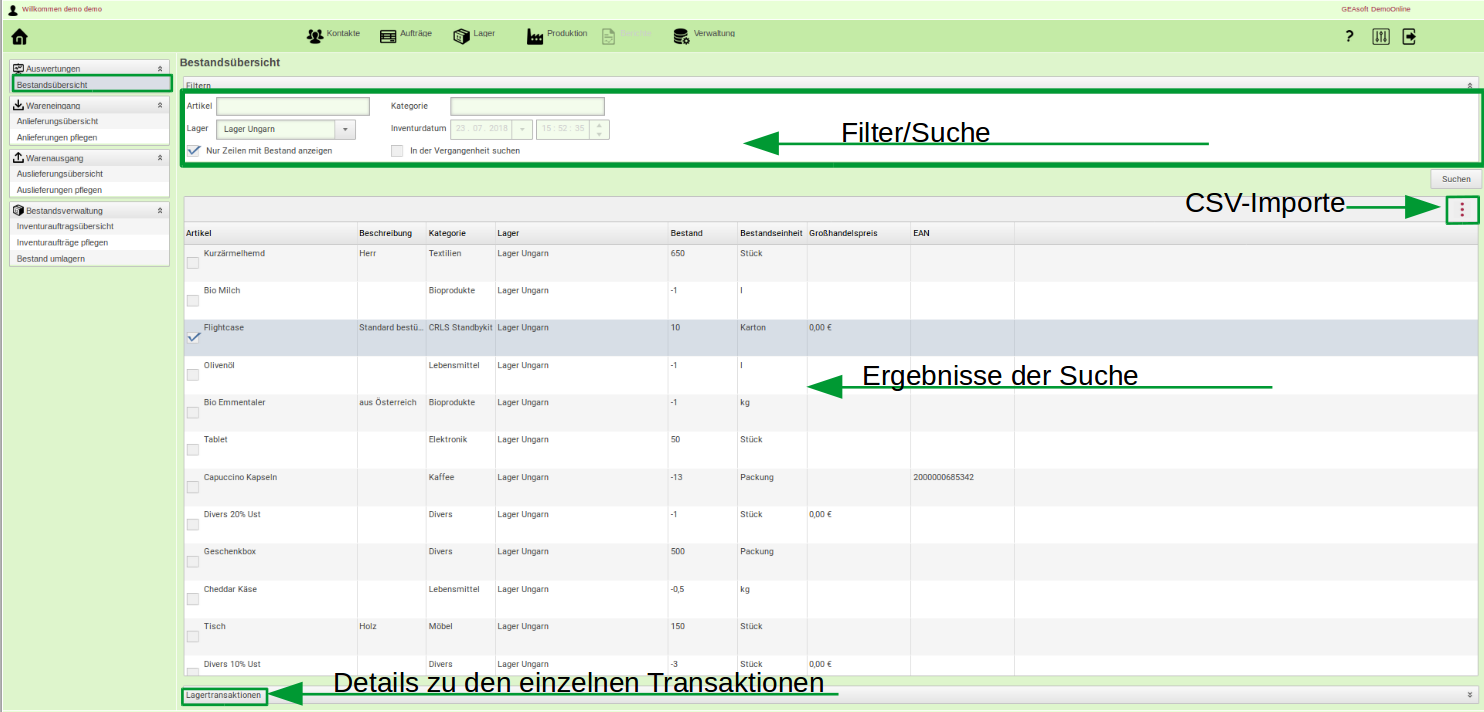Click the Home icon in the toolbar
Image resolution: width=1484 pixels, height=712 pixels.
[19, 35]
